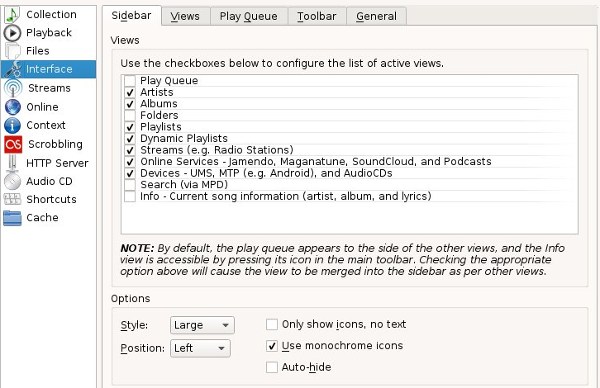Open Context settings info icon
This screenshot has height=388, width=600.
(13, 125)
